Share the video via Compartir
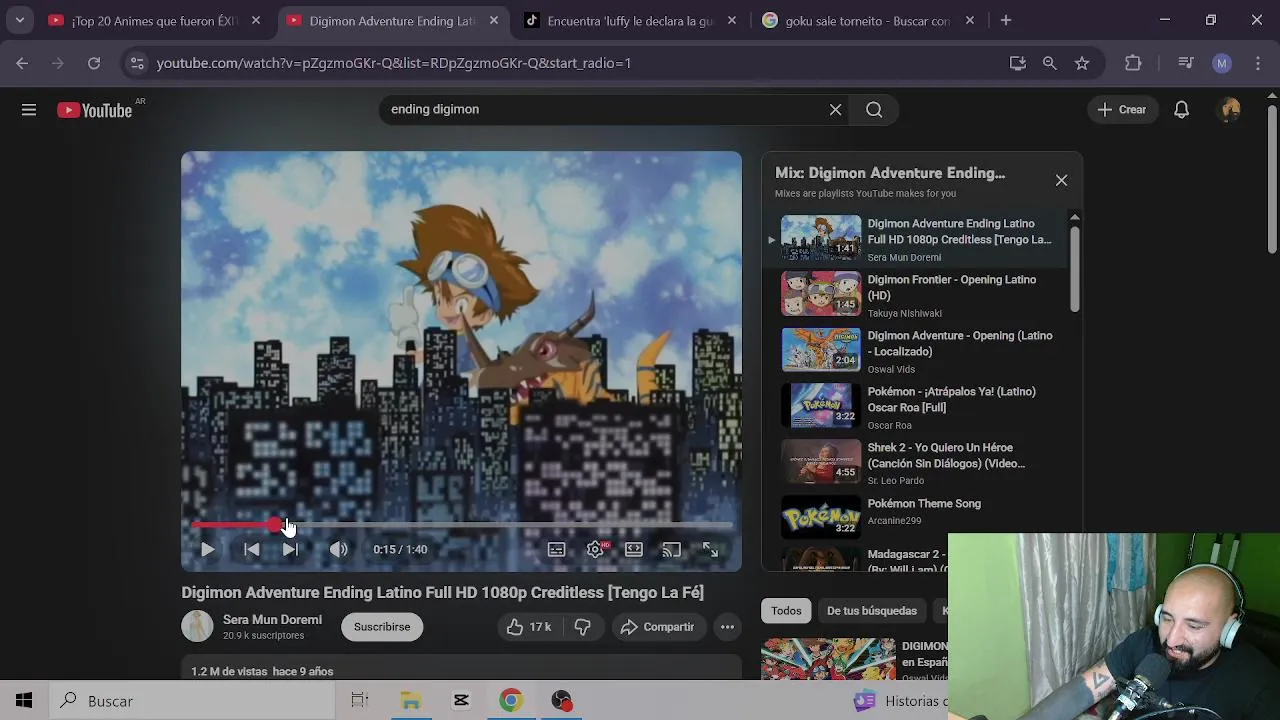Image resolution: width=1280 pixels, height=720 pixels. (657, 627)
